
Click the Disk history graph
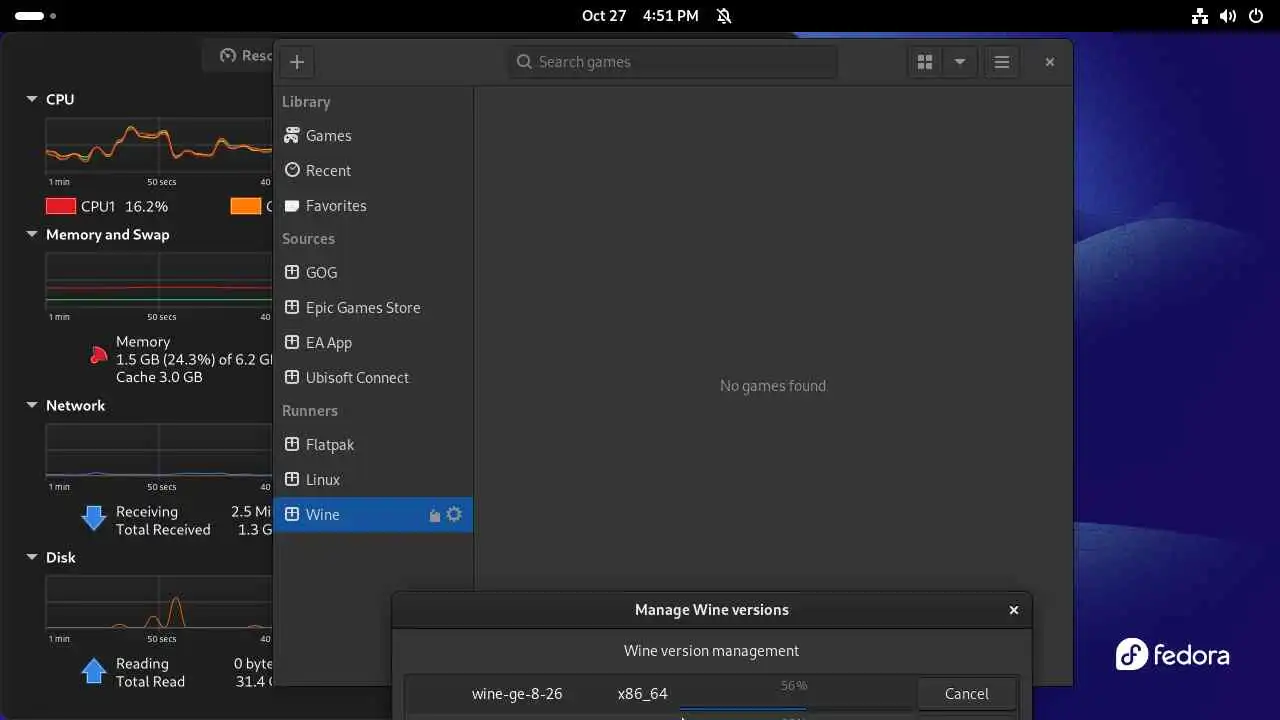[x=158, y=603]
